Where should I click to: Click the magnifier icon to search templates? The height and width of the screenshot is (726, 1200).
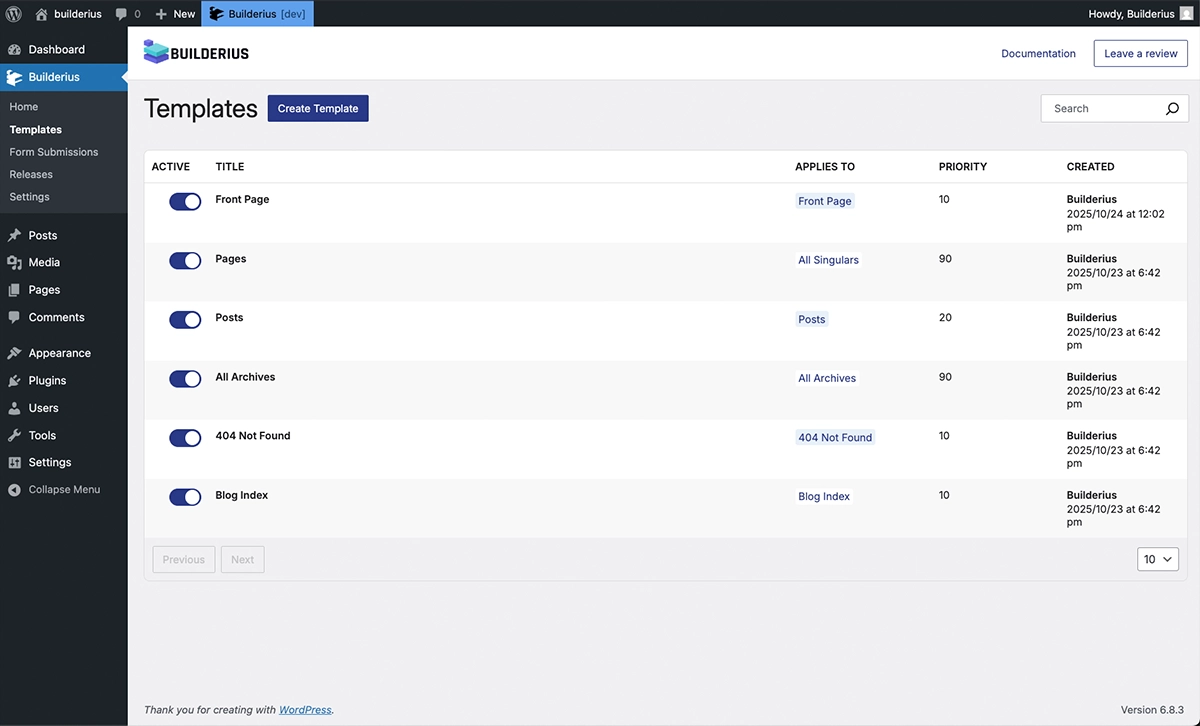(x=1171, y=108)
